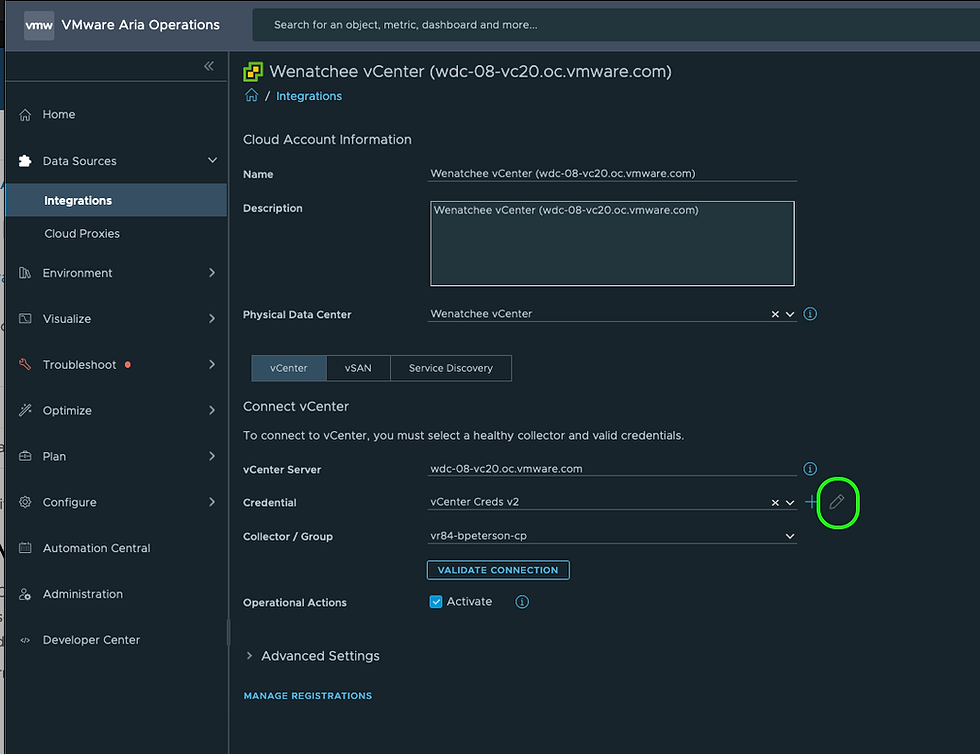Clear the Credential selection with X
Viewport: 980px width, 754px height.
point(775,503)
